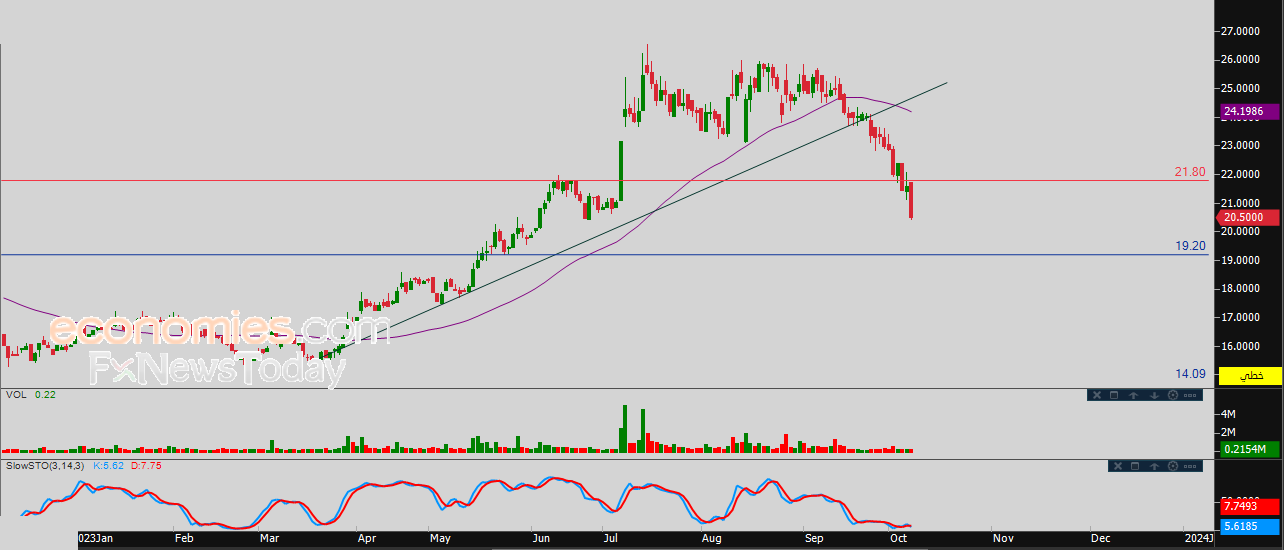Maximize the SlowSTO indicator panel
This screenshot has height=550, width=1284.
[x=1135, y=466]
